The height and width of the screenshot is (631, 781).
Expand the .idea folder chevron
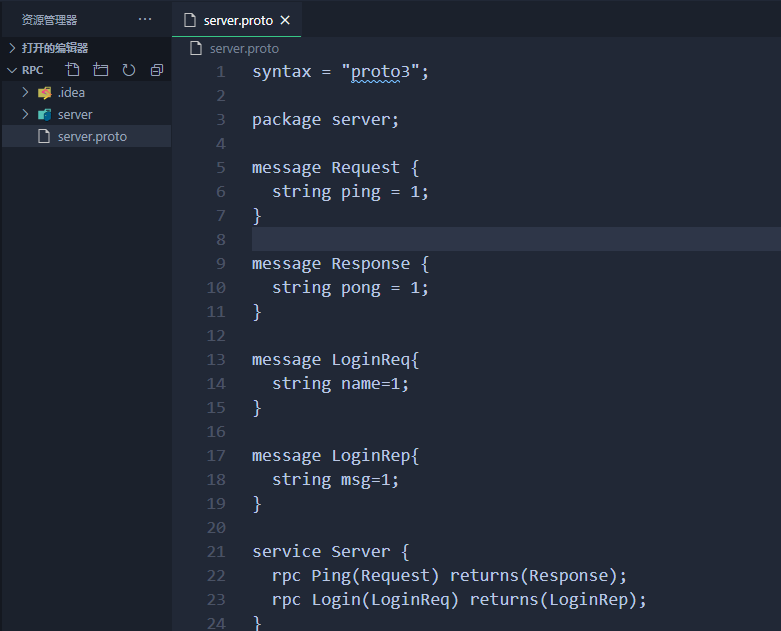[x=26, y=92]
